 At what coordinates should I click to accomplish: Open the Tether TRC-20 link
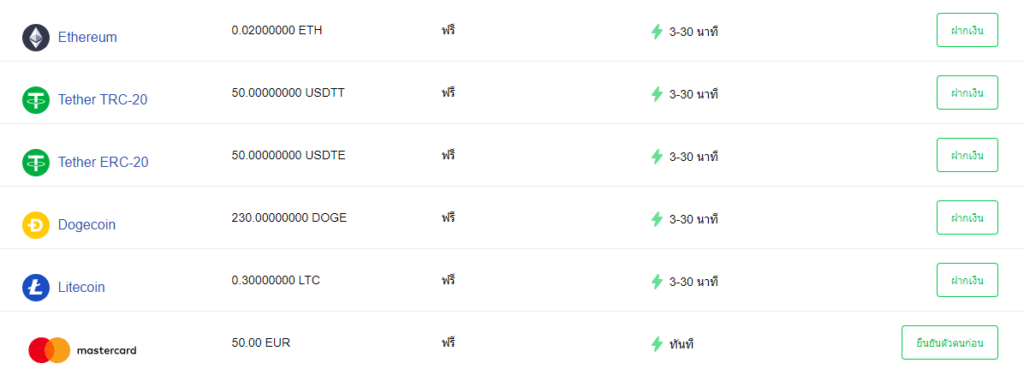coord(103,100)
